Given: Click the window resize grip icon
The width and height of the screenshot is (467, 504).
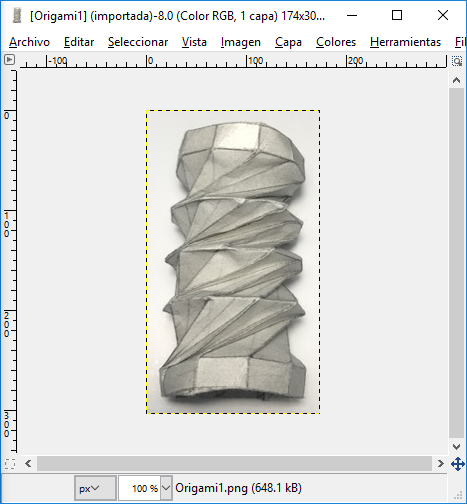Looking at the screenshot, I should (458, 496).
